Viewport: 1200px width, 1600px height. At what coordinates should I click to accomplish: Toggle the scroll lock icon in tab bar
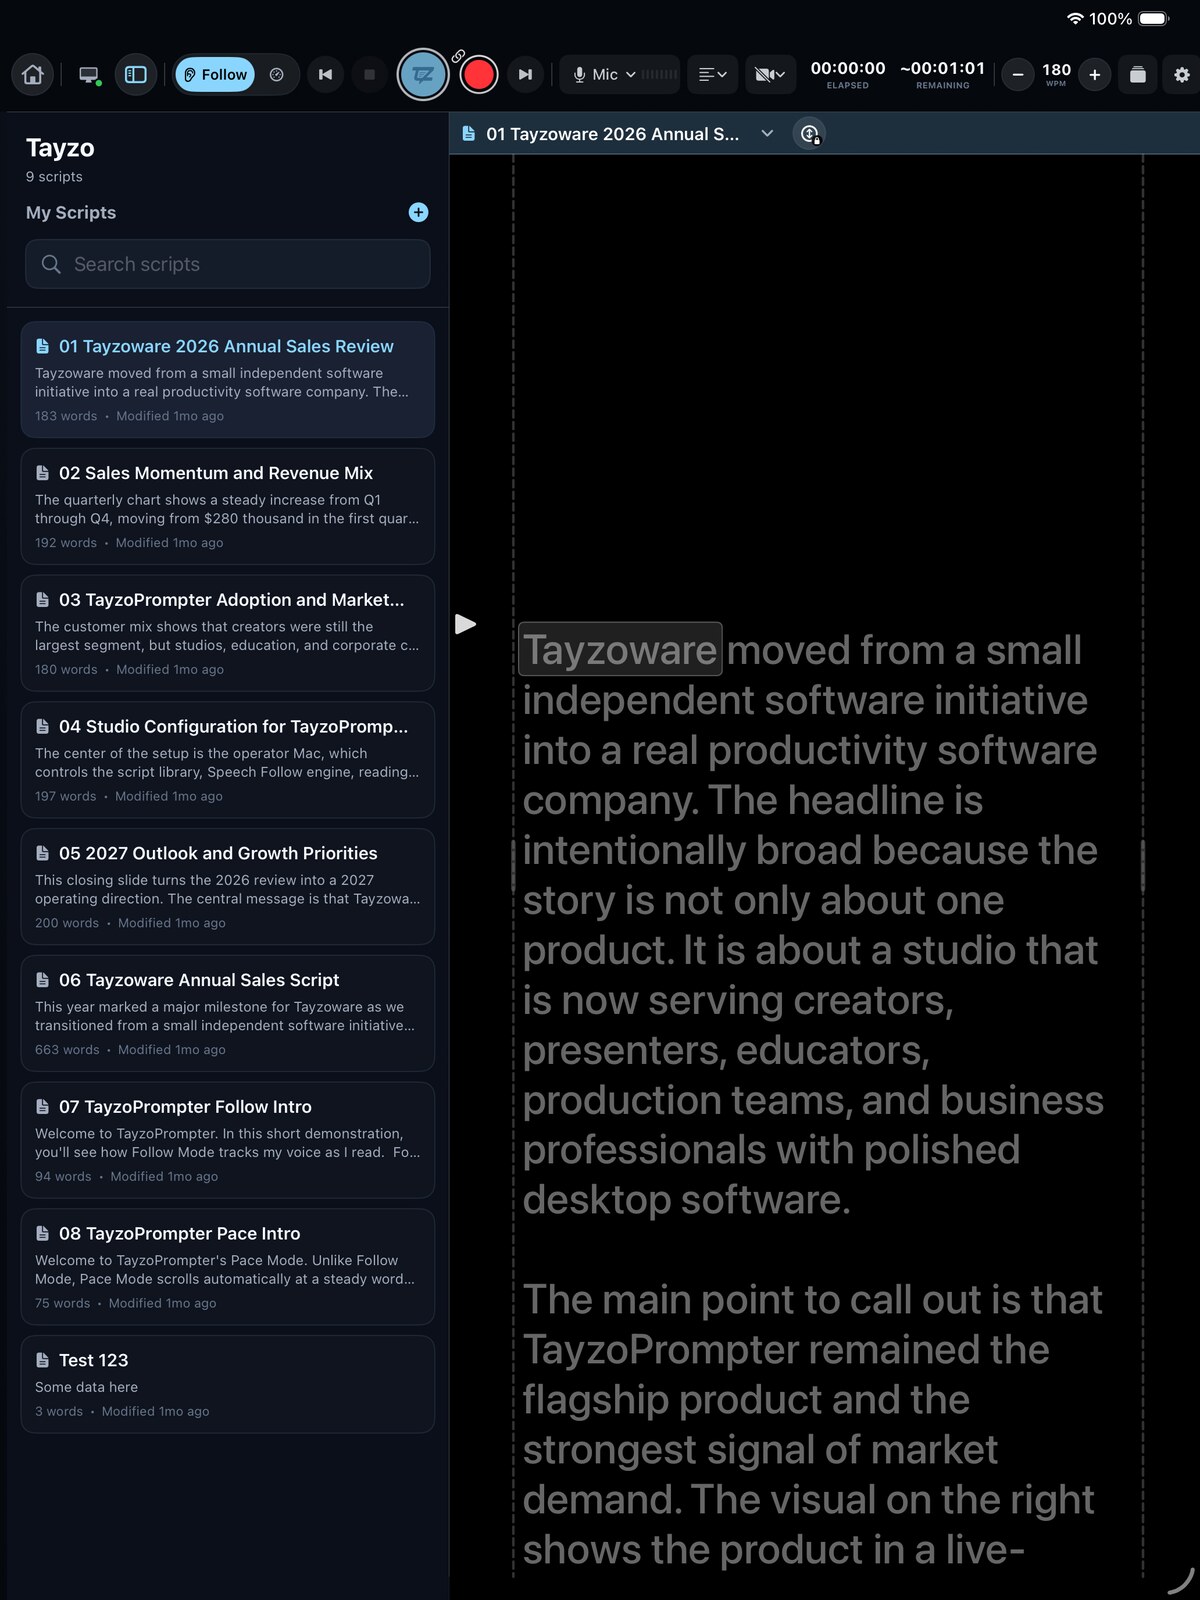point(810,133)
